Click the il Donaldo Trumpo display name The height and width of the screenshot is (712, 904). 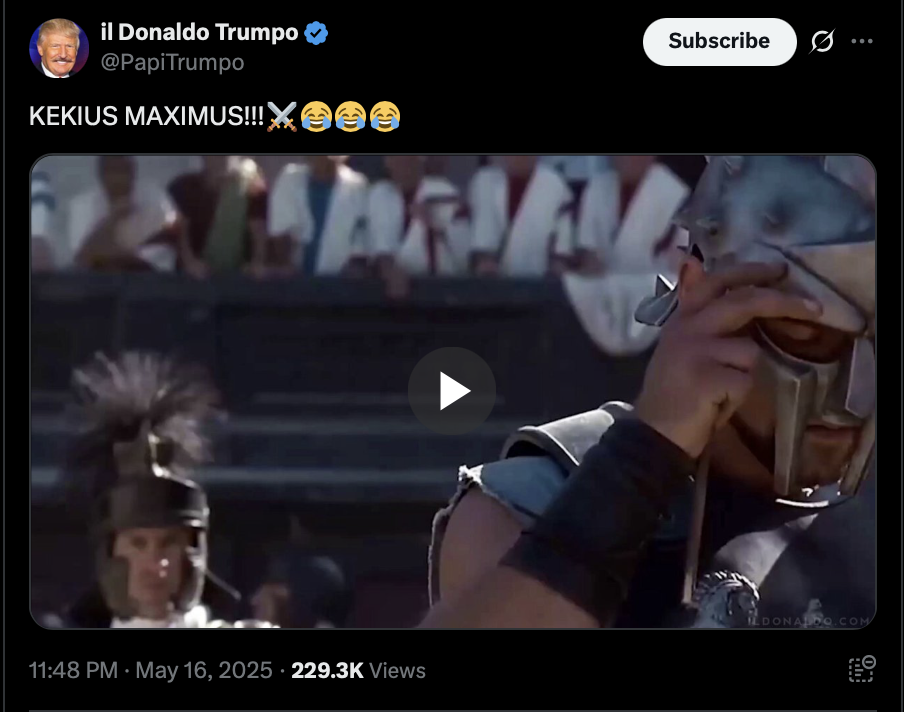(x=199, y=32)
